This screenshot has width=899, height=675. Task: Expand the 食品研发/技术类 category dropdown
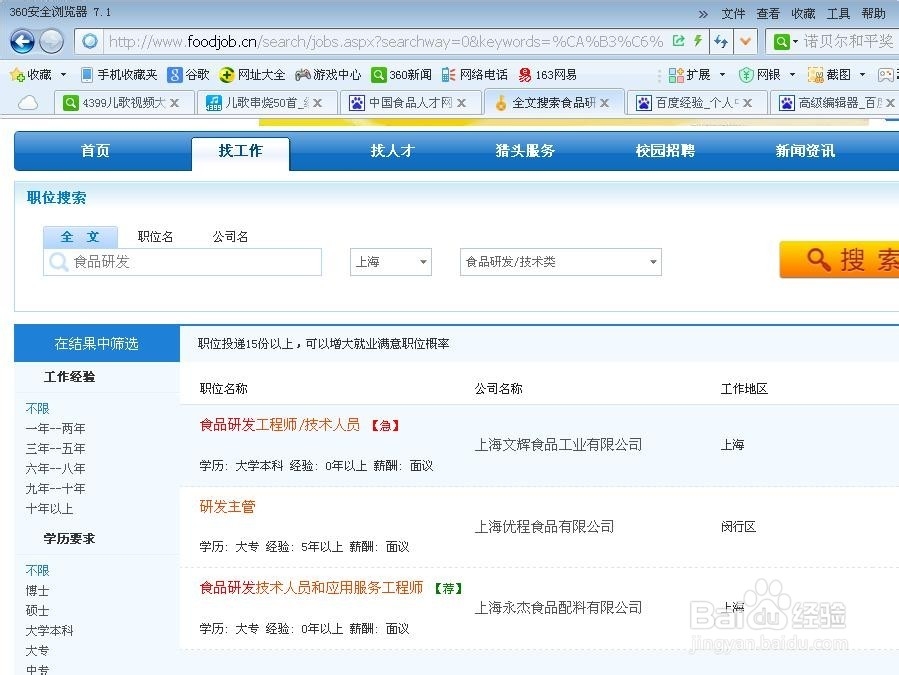[558, 261]
